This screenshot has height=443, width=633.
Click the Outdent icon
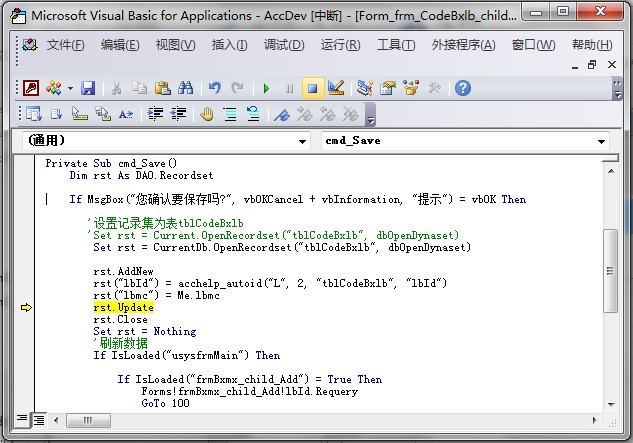pyautogui.click(x=178, y=114)
